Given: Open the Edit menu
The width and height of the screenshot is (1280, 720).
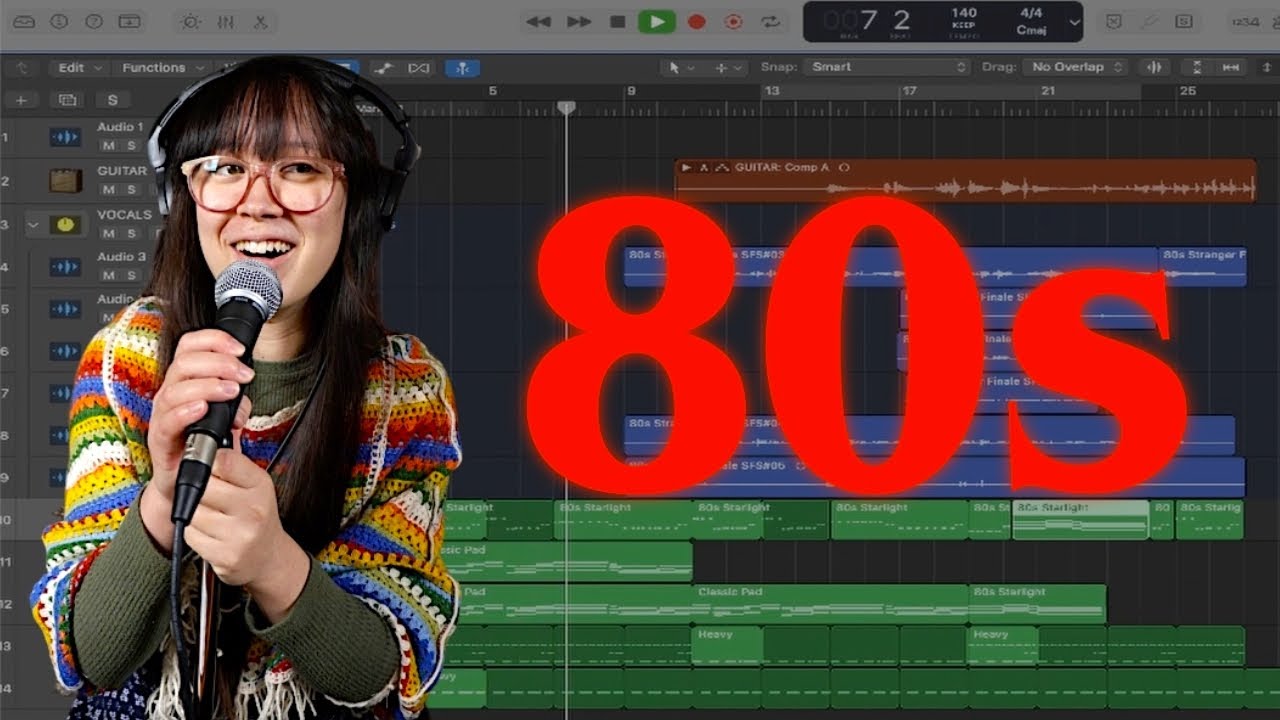Looking at the screenshot, I should [x=78, y=68].
